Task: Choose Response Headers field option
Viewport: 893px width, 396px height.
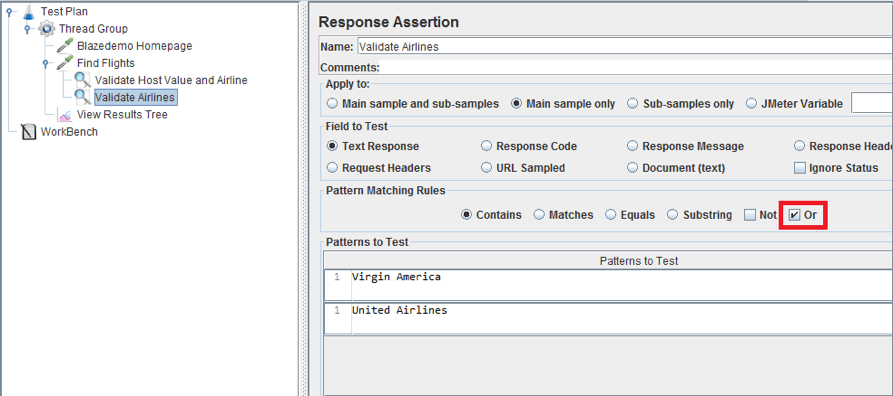Action: coord(800,146)
